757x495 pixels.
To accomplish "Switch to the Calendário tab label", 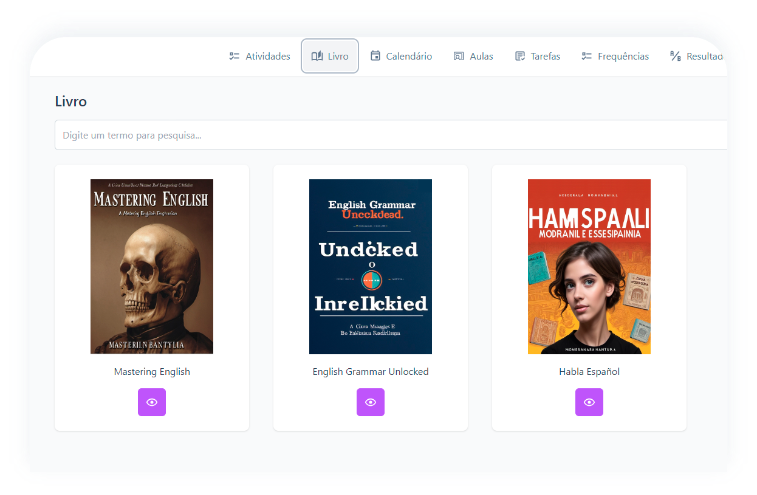I will pos(409,57).
